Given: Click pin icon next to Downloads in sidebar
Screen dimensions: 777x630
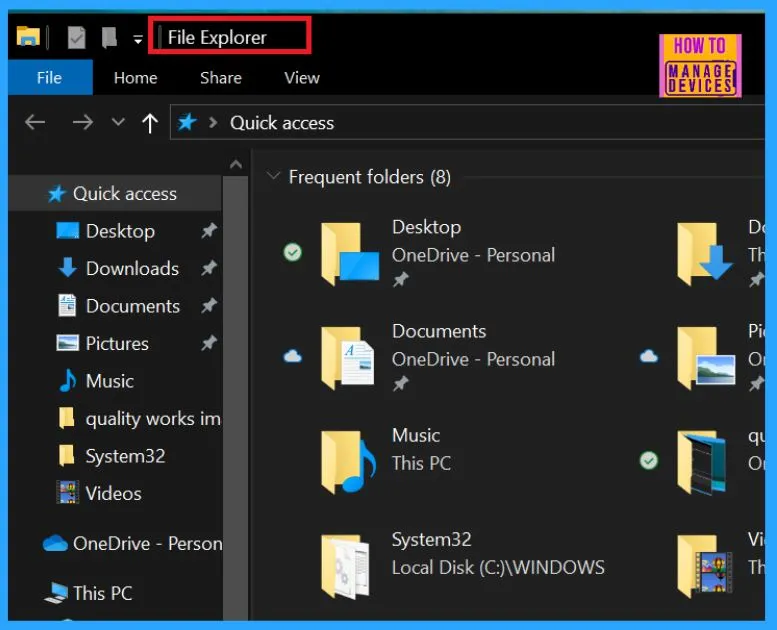Looking at the screenshot, I should click(209, 268).
